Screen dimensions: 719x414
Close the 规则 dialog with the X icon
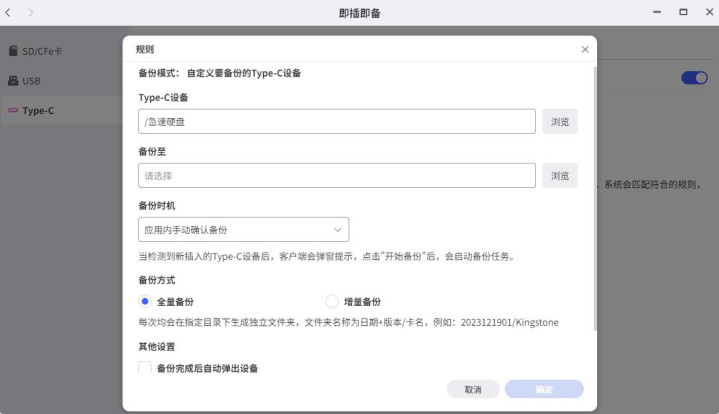click(x=585, y=49)
